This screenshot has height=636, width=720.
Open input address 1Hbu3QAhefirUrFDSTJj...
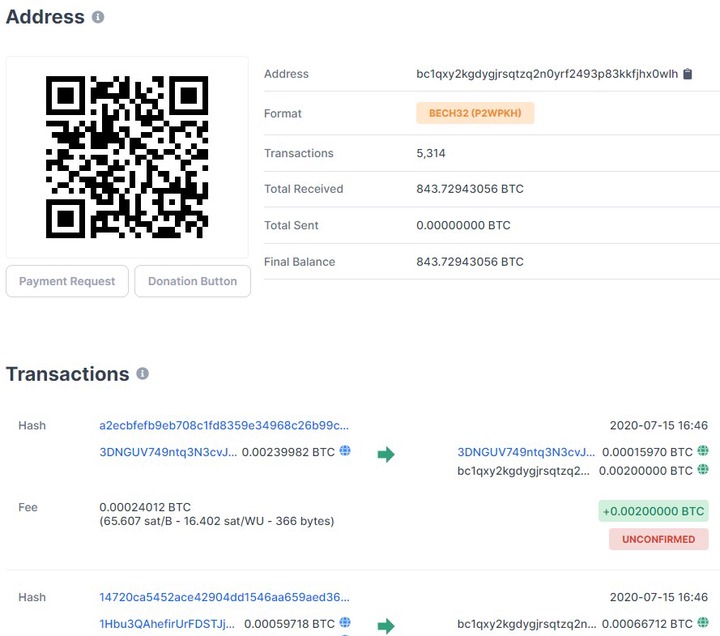tap(167, 624)
